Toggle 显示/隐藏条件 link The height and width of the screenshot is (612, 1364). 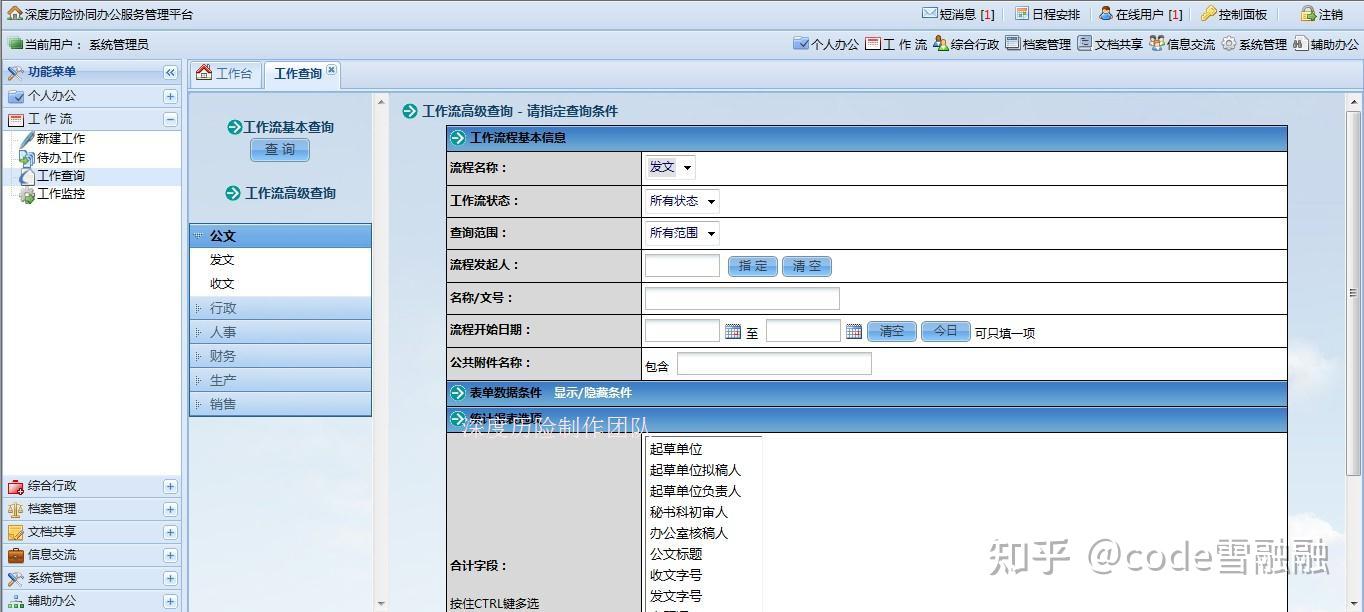click(593, 393)
